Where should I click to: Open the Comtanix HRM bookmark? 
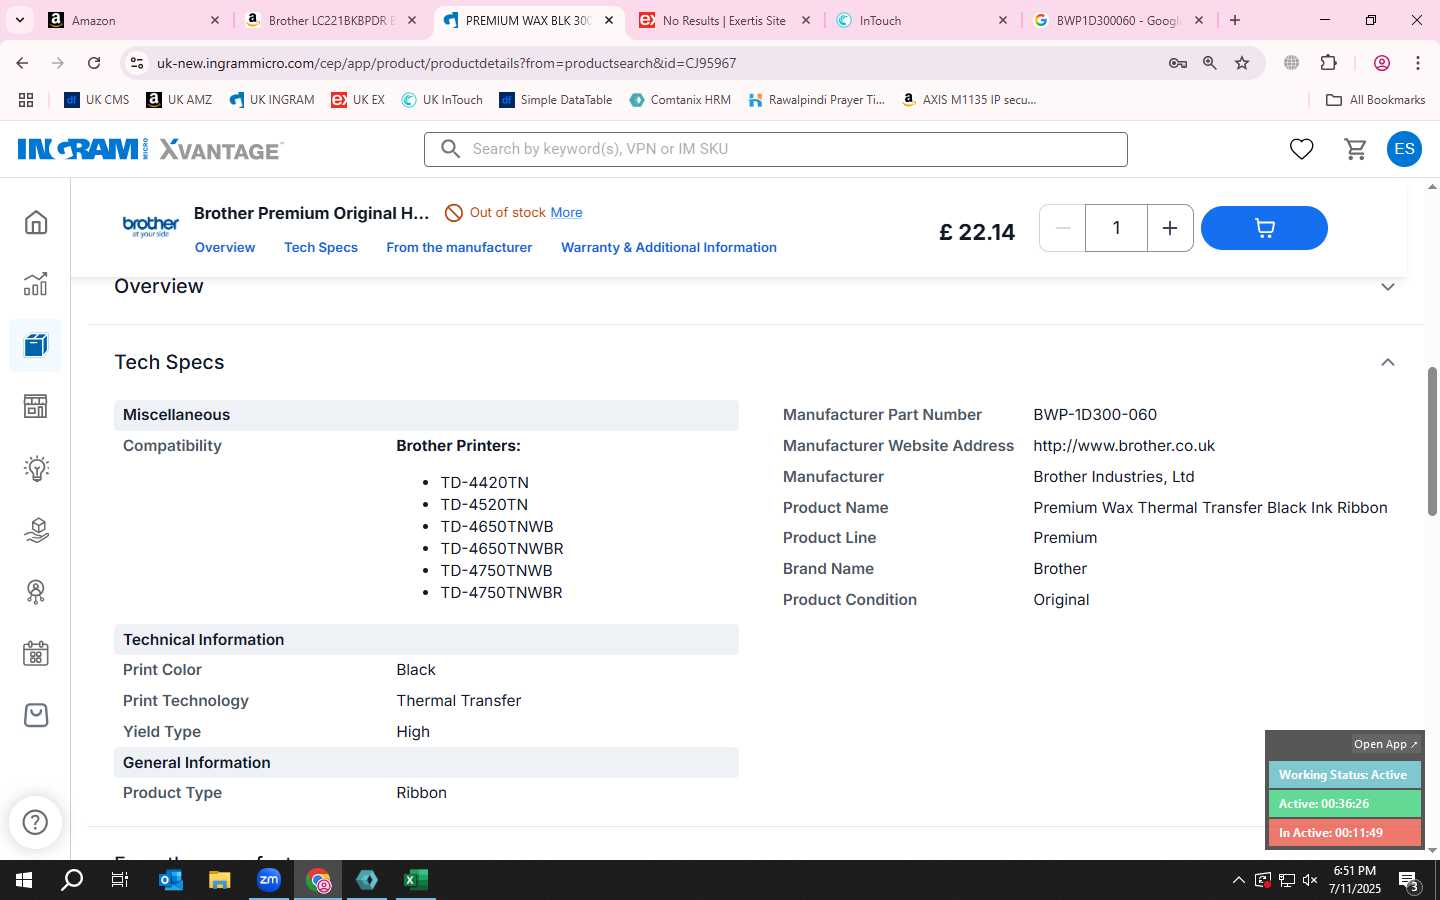(x=679, y=100)
